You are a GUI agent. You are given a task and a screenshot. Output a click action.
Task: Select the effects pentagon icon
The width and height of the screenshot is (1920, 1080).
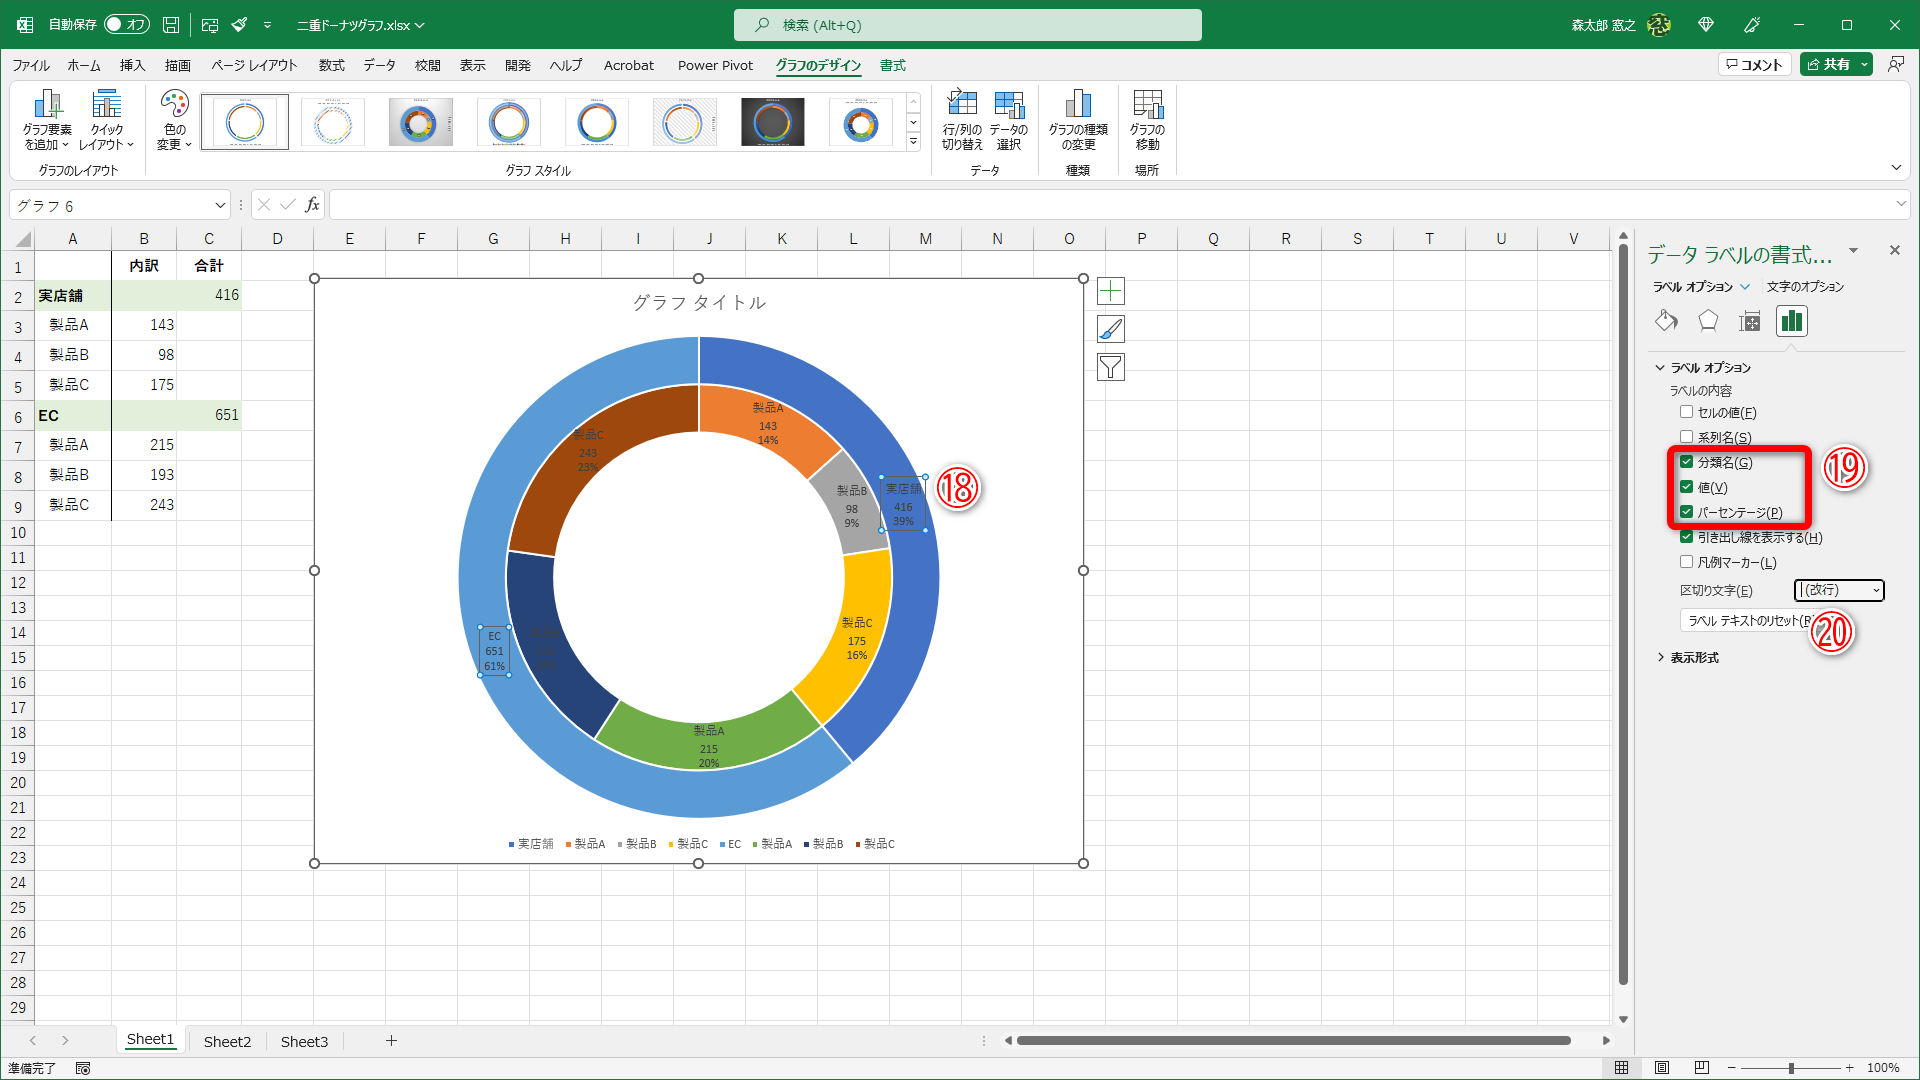[1708, 321]
